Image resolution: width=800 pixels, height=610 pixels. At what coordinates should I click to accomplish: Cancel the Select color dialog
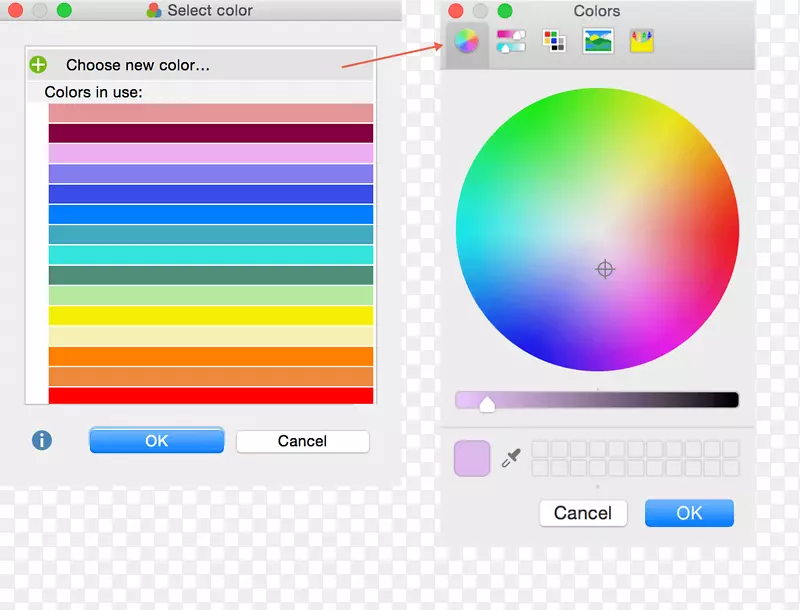(x=303, y=441)
